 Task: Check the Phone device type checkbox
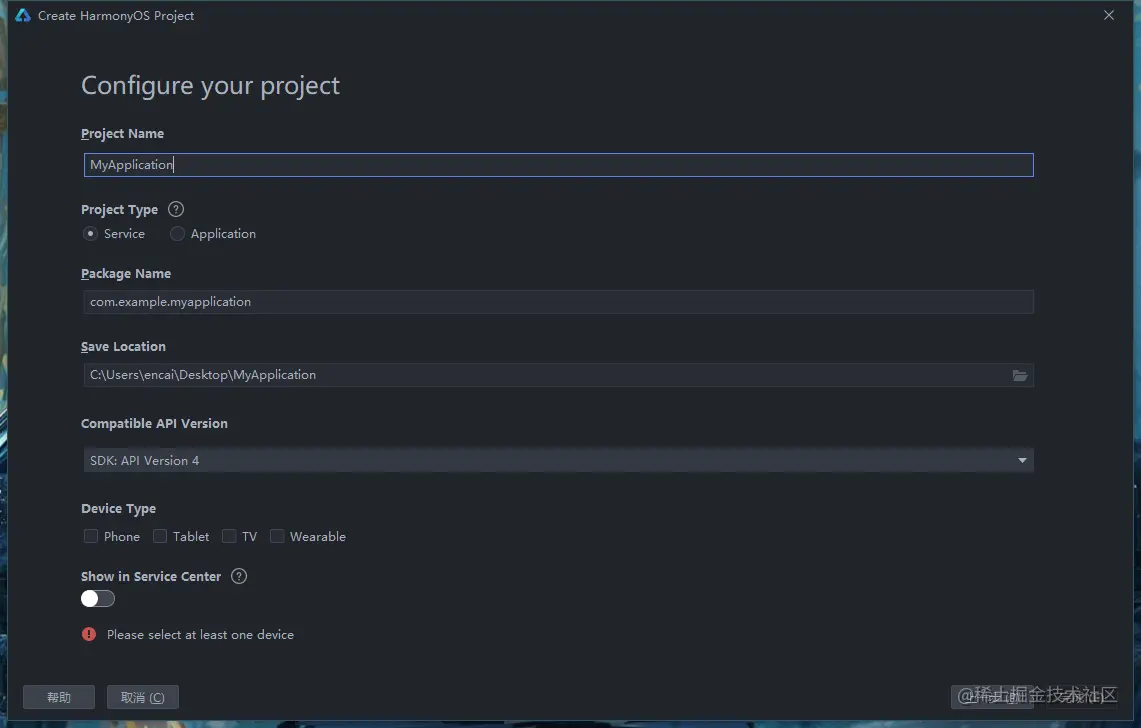point(91,537)
